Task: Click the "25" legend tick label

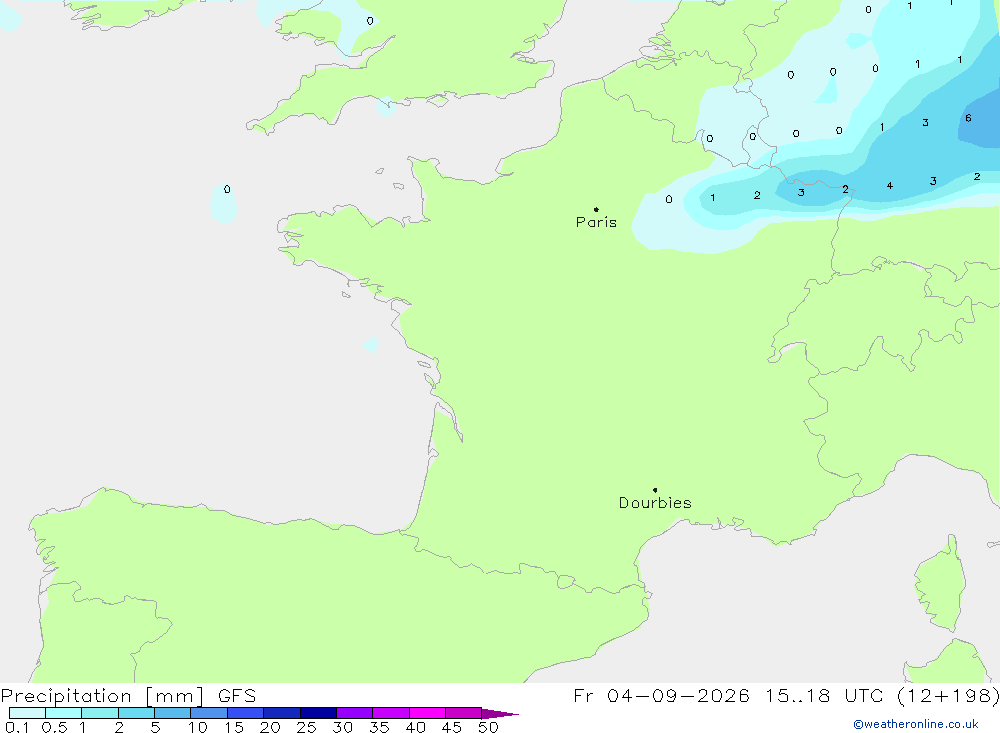Action: tap(306, 727)
